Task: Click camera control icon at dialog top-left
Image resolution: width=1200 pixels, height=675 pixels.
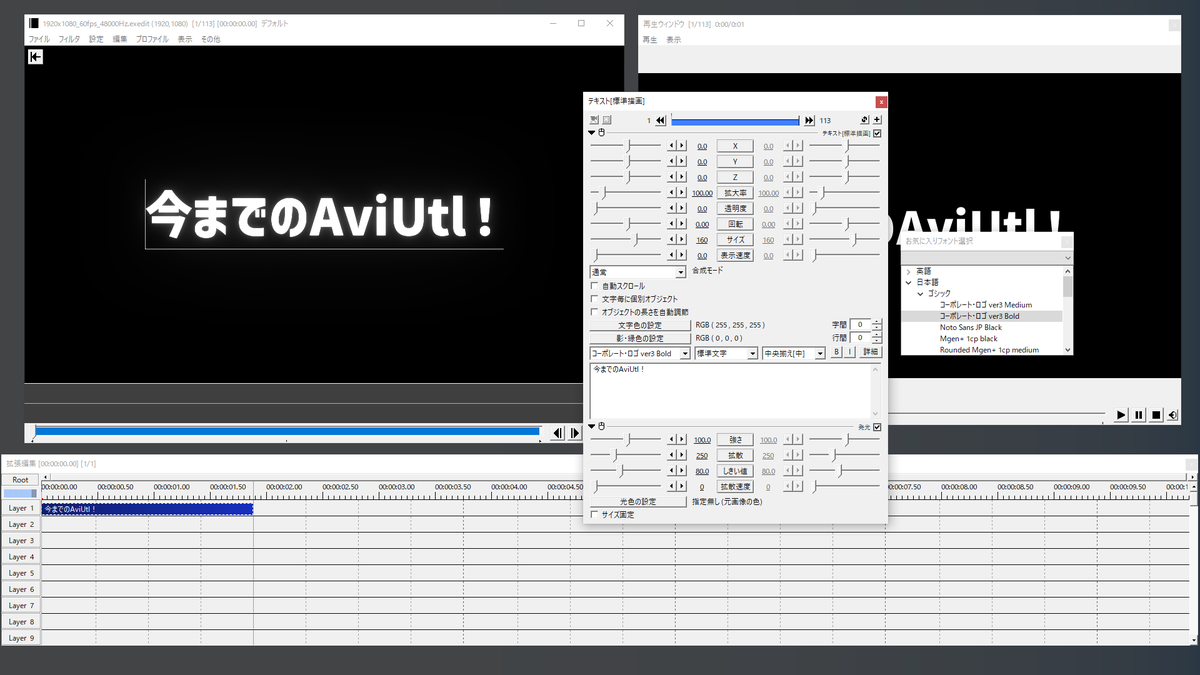Action: pyautogui.click(x=594, y=120)
